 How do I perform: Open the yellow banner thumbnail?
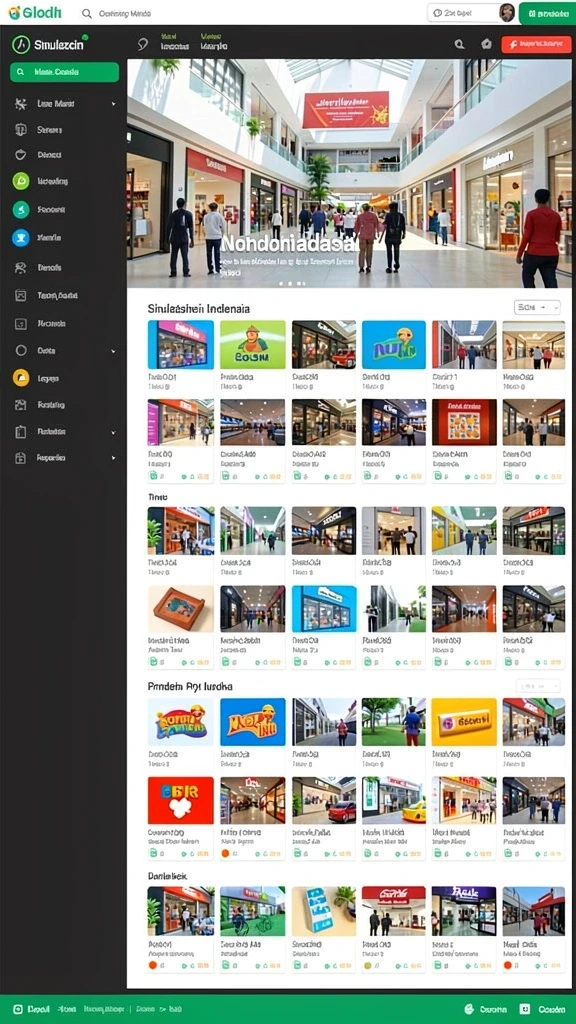(x=464, y=722)
